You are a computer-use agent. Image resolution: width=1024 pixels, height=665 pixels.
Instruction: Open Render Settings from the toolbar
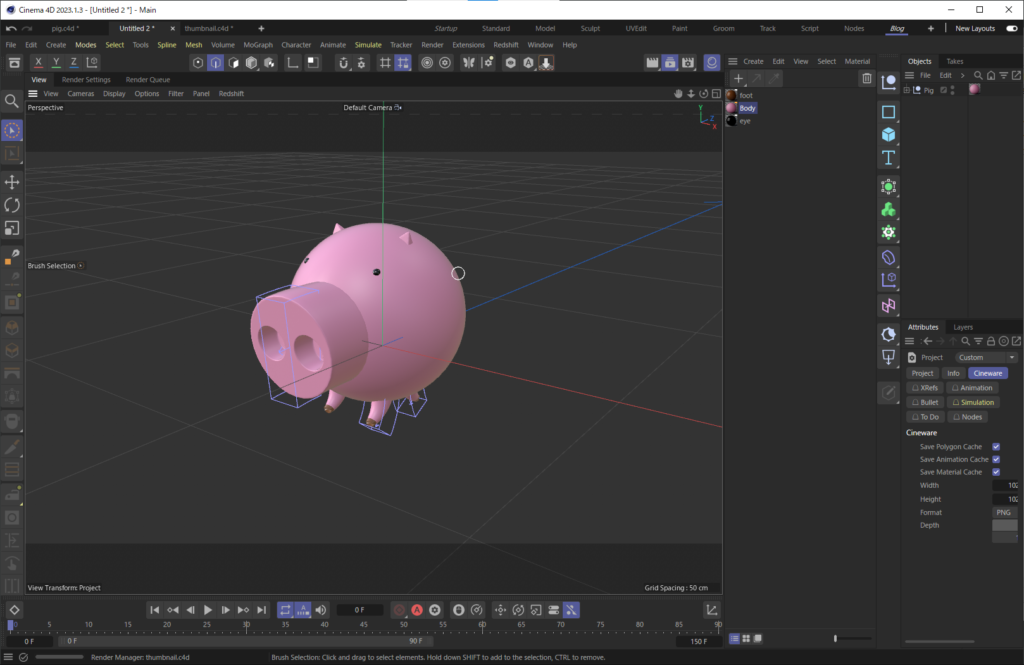(688, 62)
